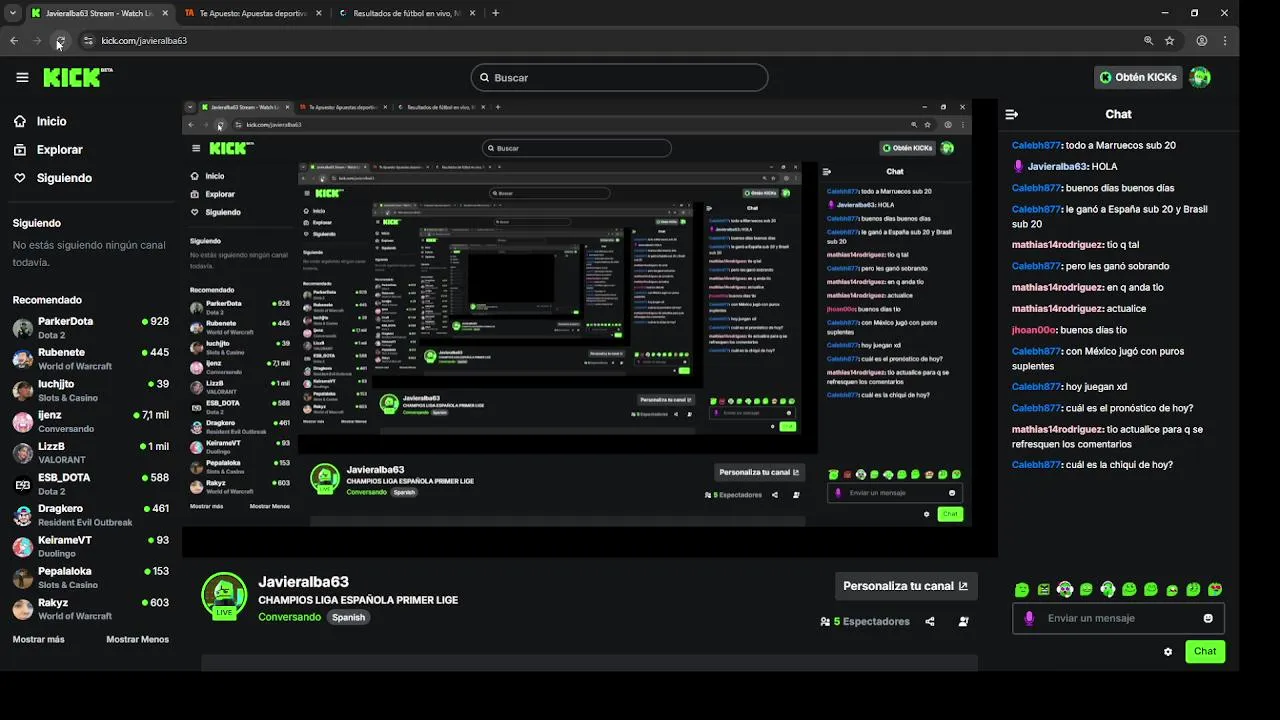1280x720 pixels.
Task: Select the last emote with red glasses
Action: pos(1215,590)
